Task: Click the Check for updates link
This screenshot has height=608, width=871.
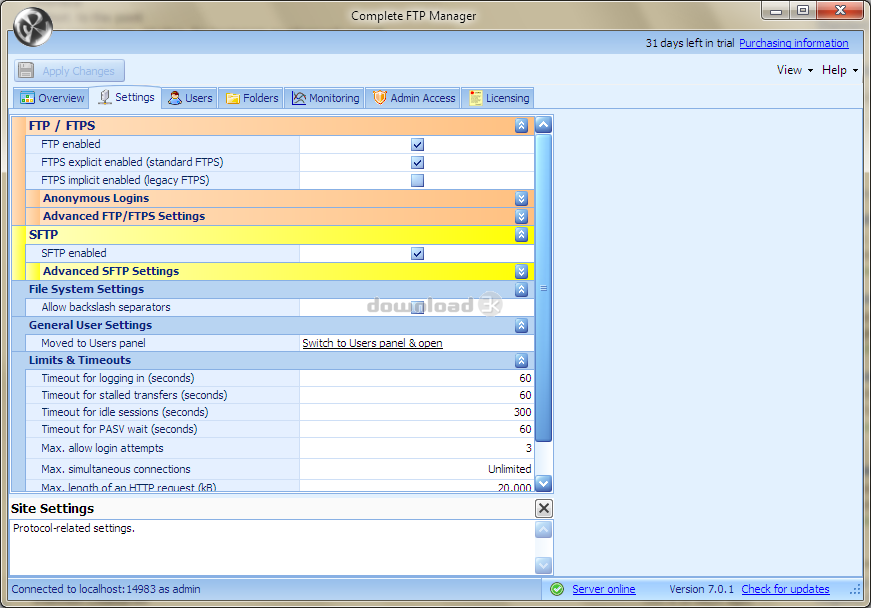Action: click(x=785, y=589)
